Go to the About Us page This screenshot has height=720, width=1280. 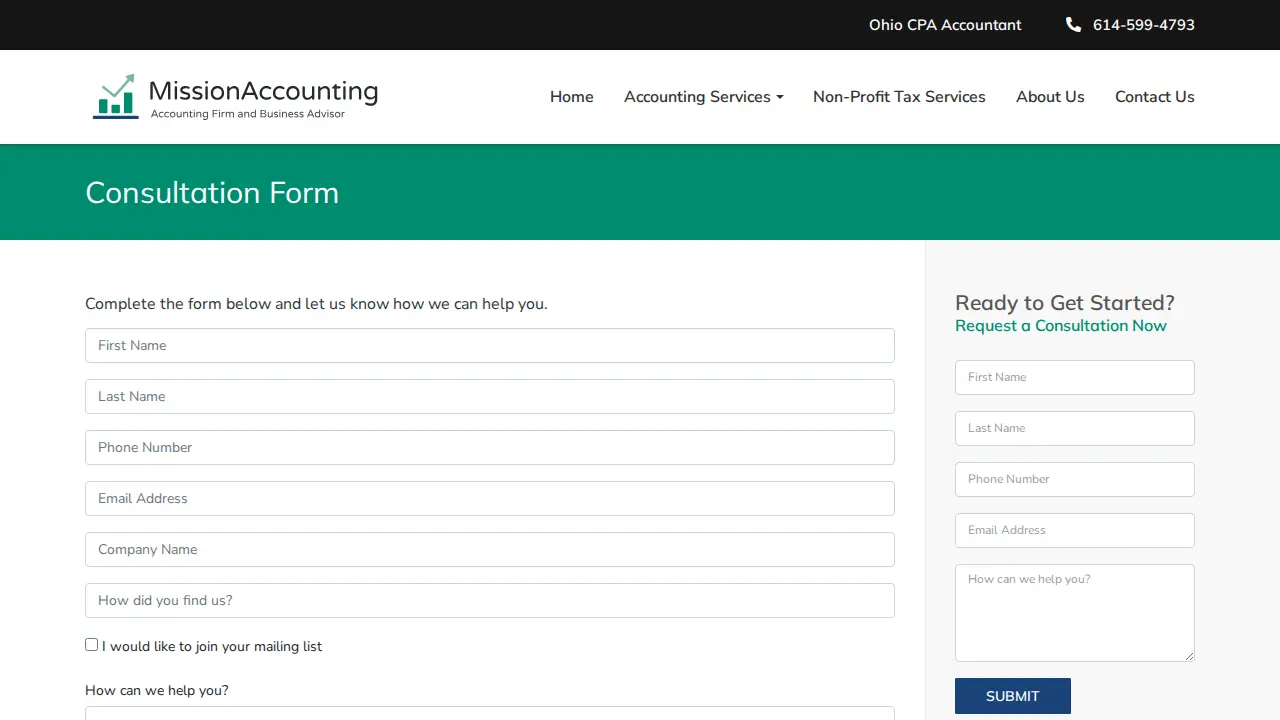(1050, 97)
